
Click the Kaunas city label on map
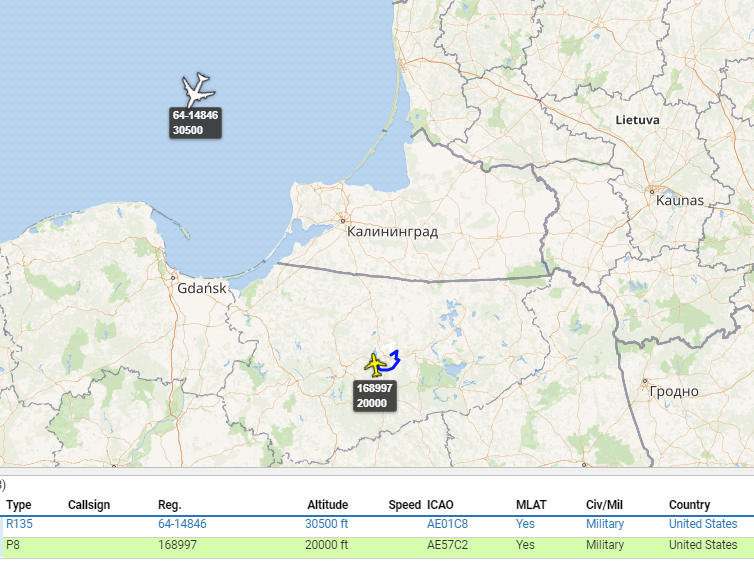679,200
